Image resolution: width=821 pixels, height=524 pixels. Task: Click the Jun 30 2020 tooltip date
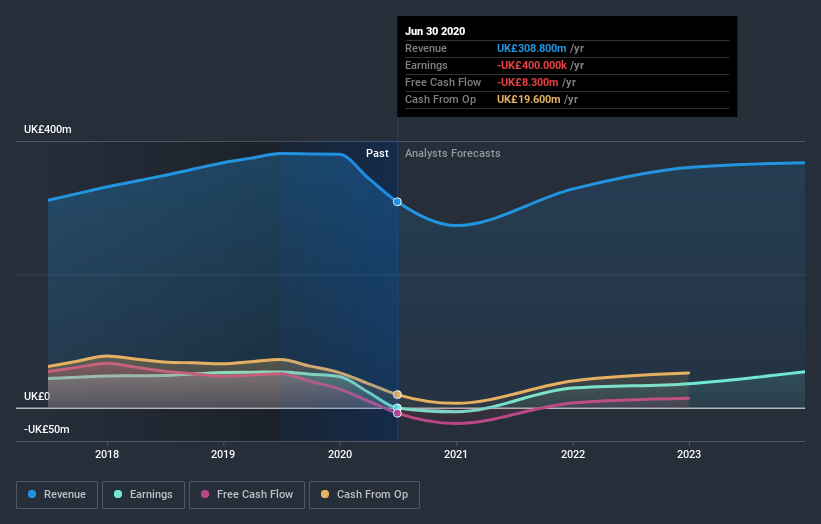435,31
